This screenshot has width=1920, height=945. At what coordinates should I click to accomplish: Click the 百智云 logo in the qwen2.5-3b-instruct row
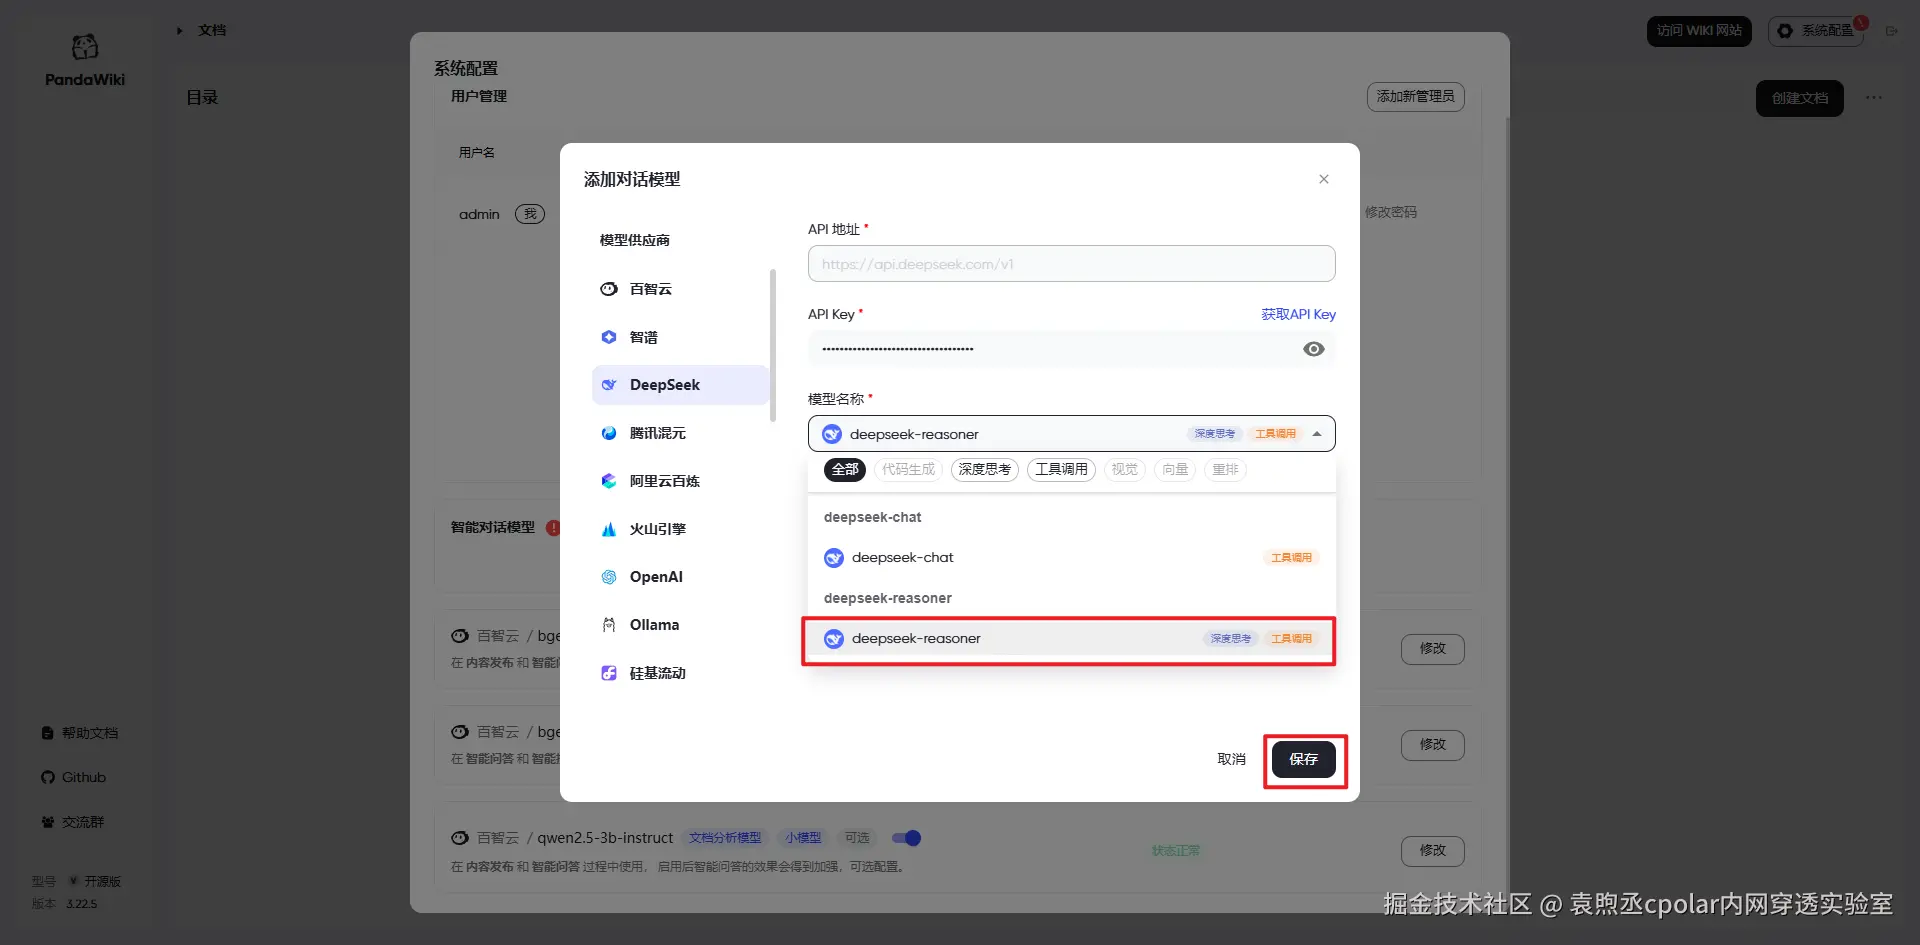pyautogui.click(x=460, y=838)
